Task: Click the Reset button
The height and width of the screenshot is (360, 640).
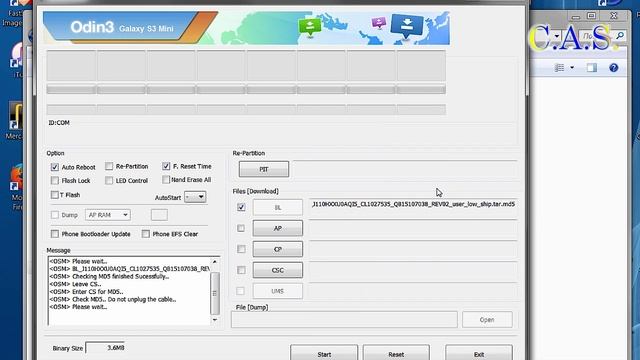Action: (396, 353)
